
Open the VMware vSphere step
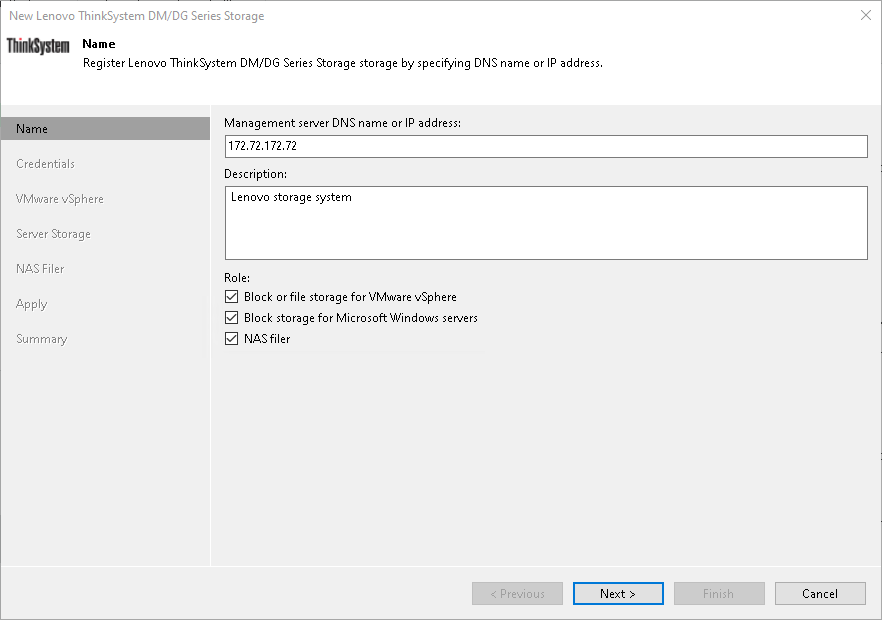point(60,199)
